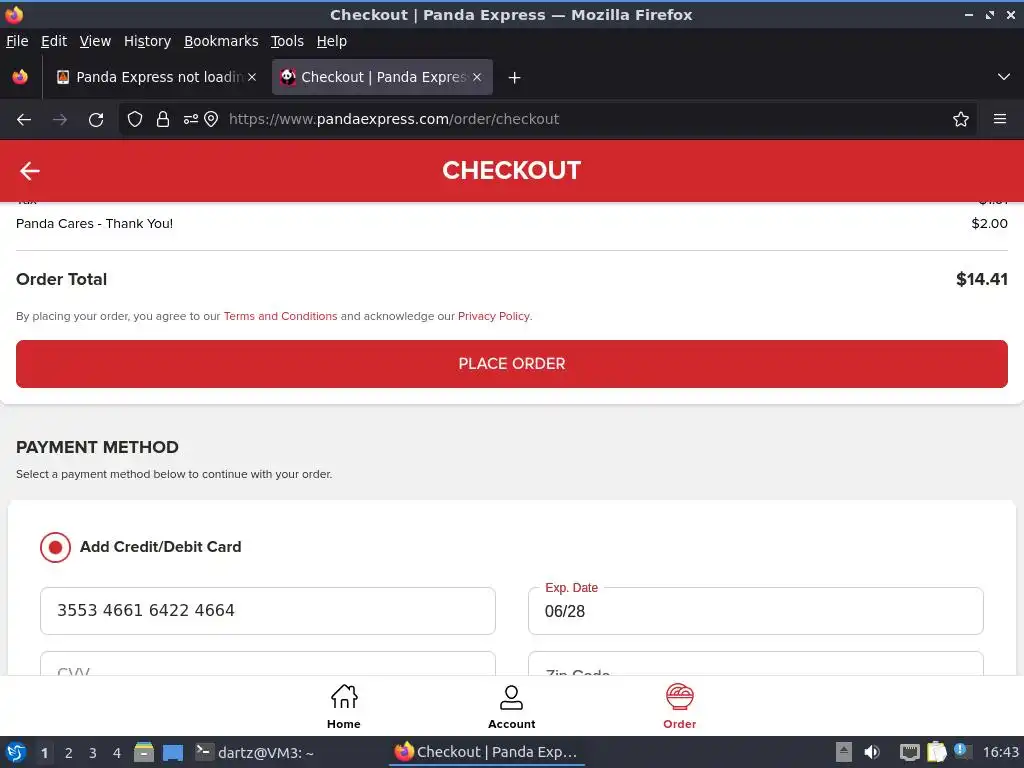Click the 16:43 clock in taskbar
Viewport: 1024px width, 768px height.
1000,752
